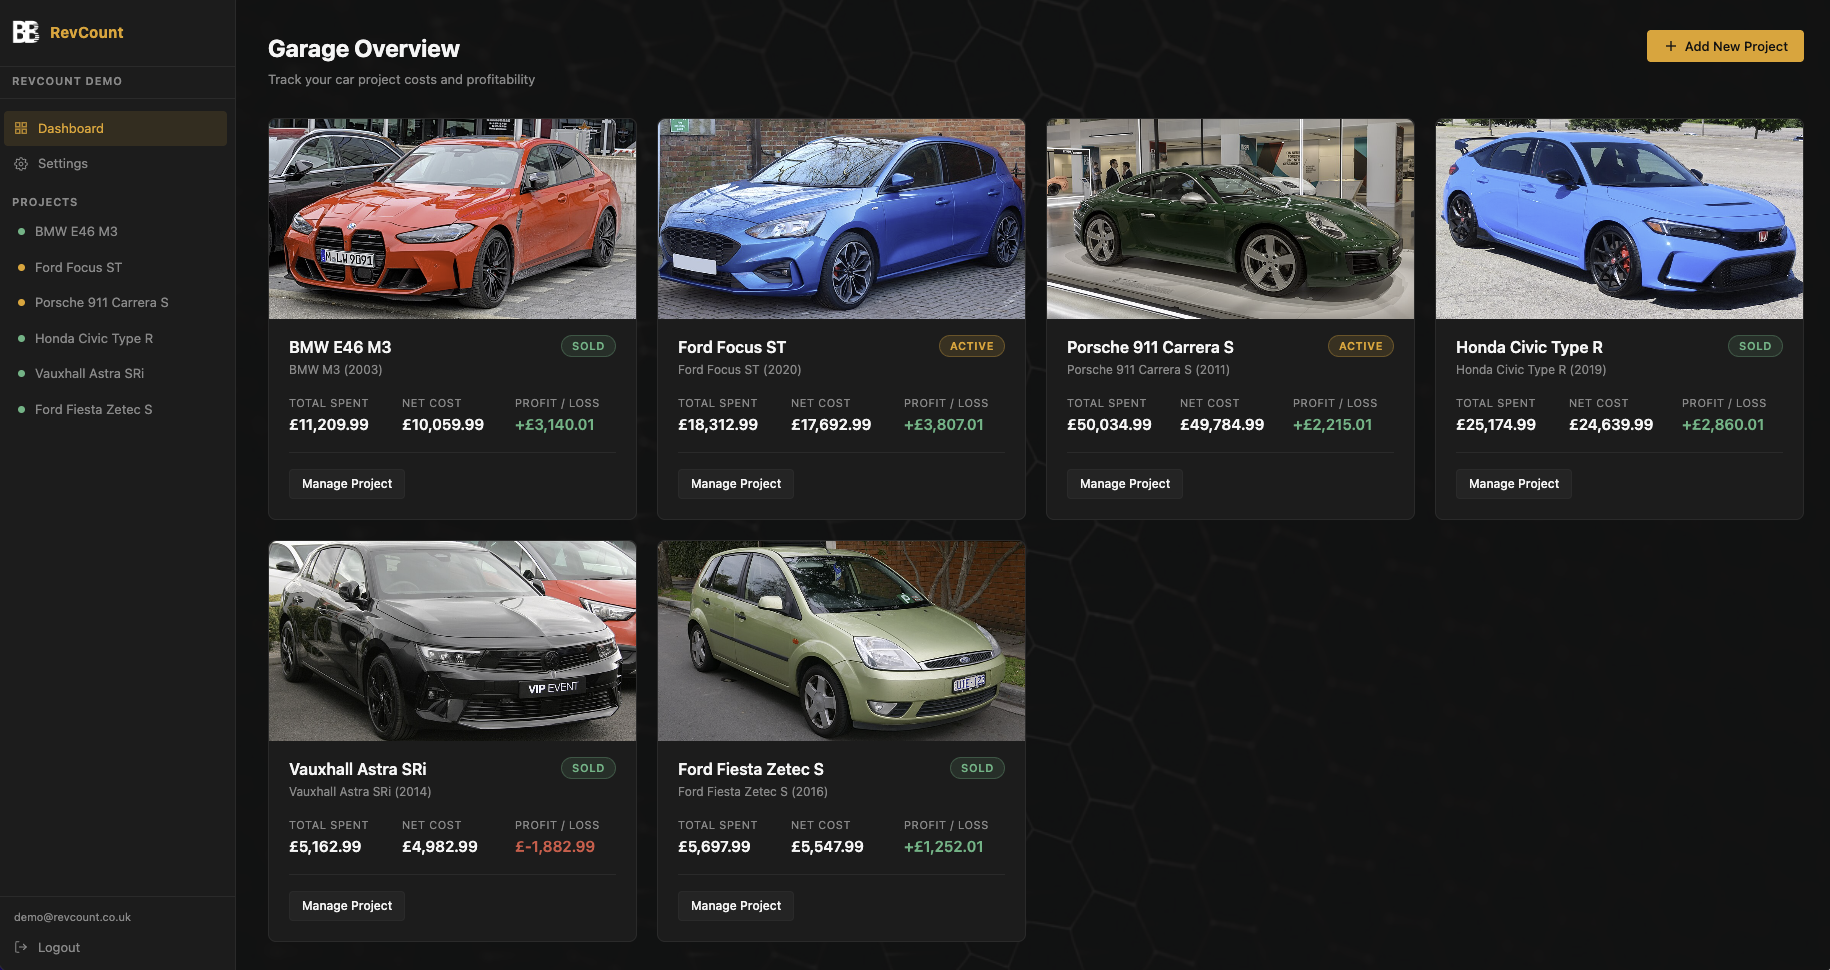The width and height of the screenshot is (1830, 970).
Task: Click the RevCount logo icon
Action: pyautogui.click(x=25, y=32)
